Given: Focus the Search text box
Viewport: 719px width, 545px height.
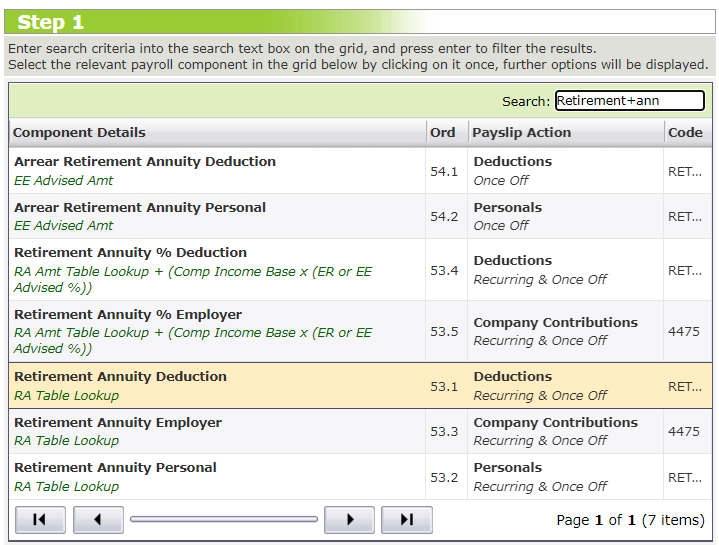Looking at the screenshot, I should (x=629, y=101).
